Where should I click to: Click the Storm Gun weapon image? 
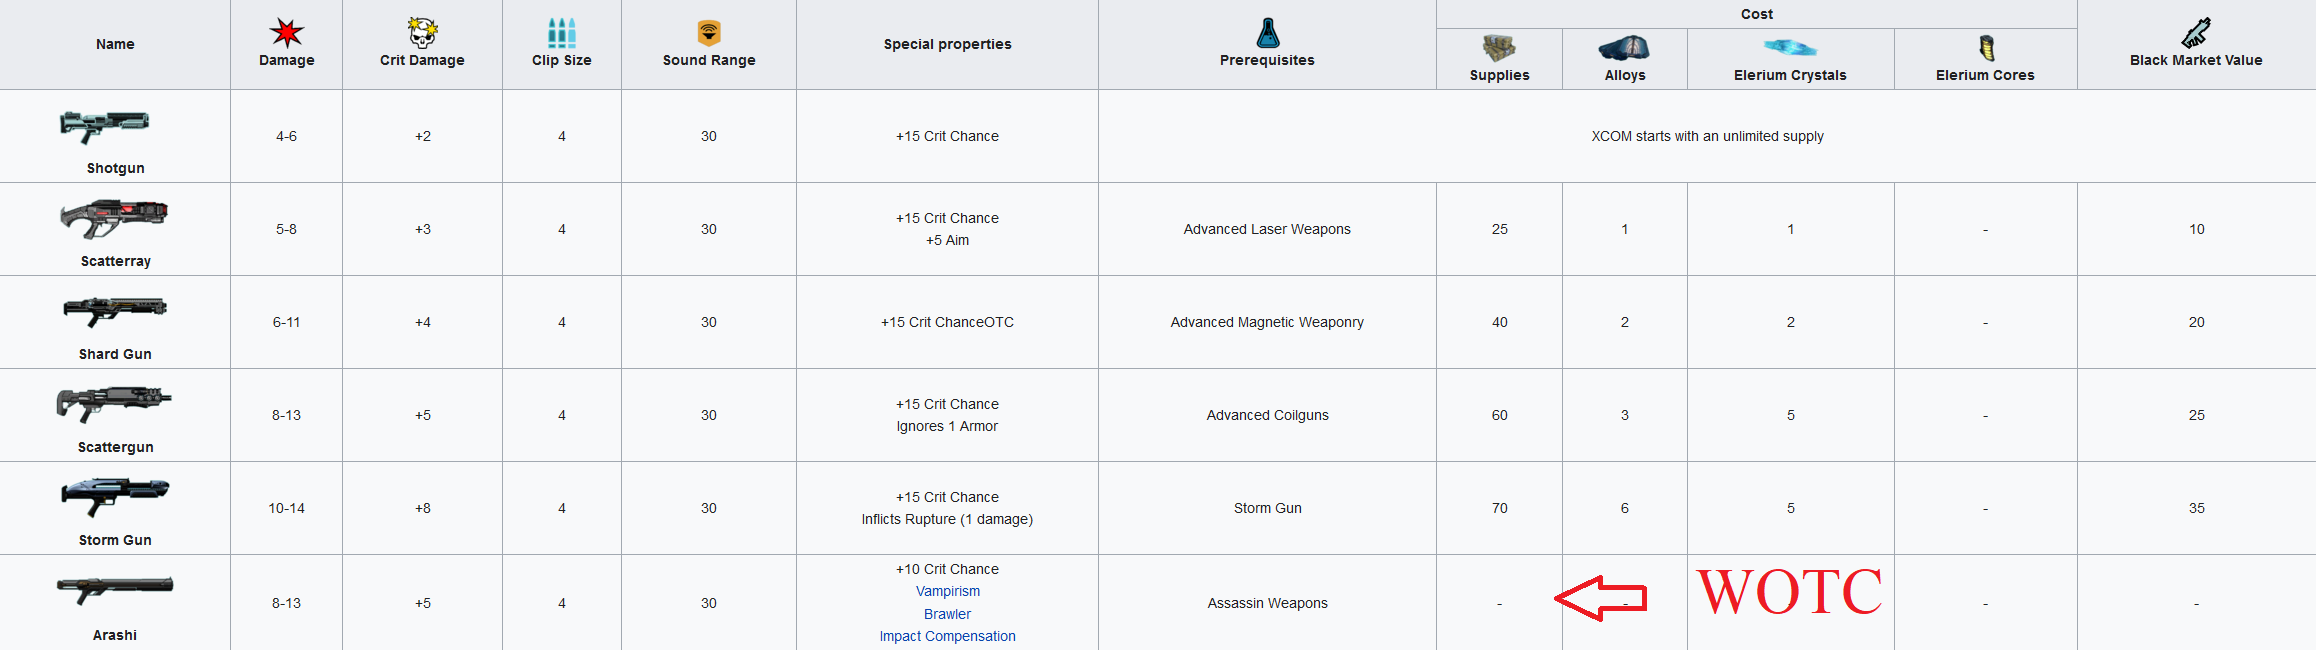coord(115,496)
